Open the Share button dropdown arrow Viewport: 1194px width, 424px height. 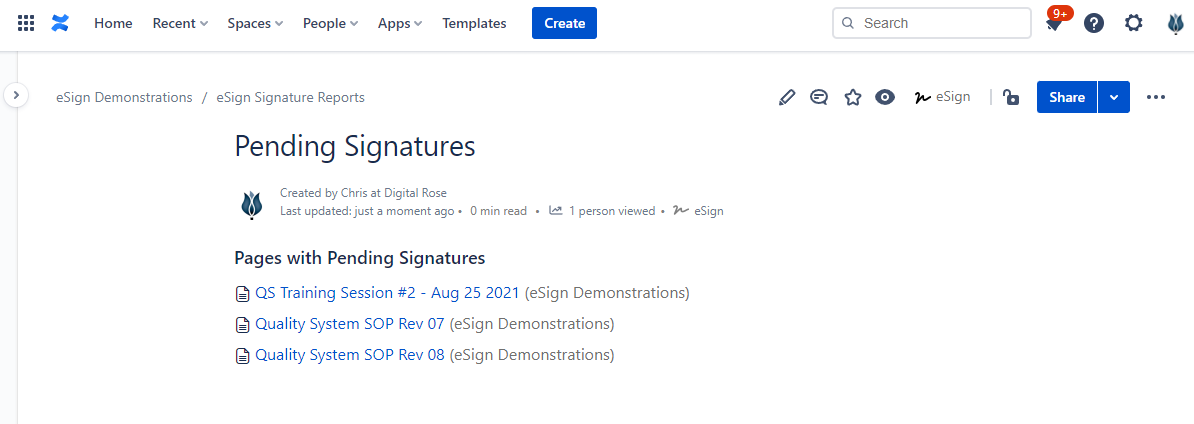(x=1114, y=97)
